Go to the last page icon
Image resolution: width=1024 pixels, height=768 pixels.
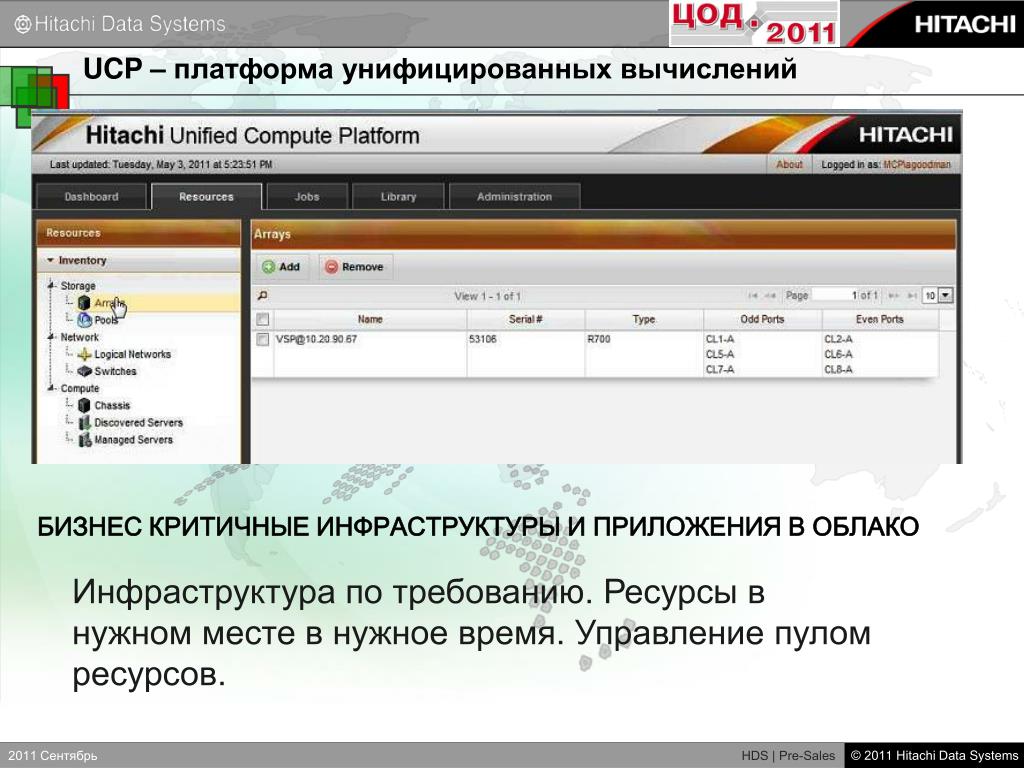(911, 295)
